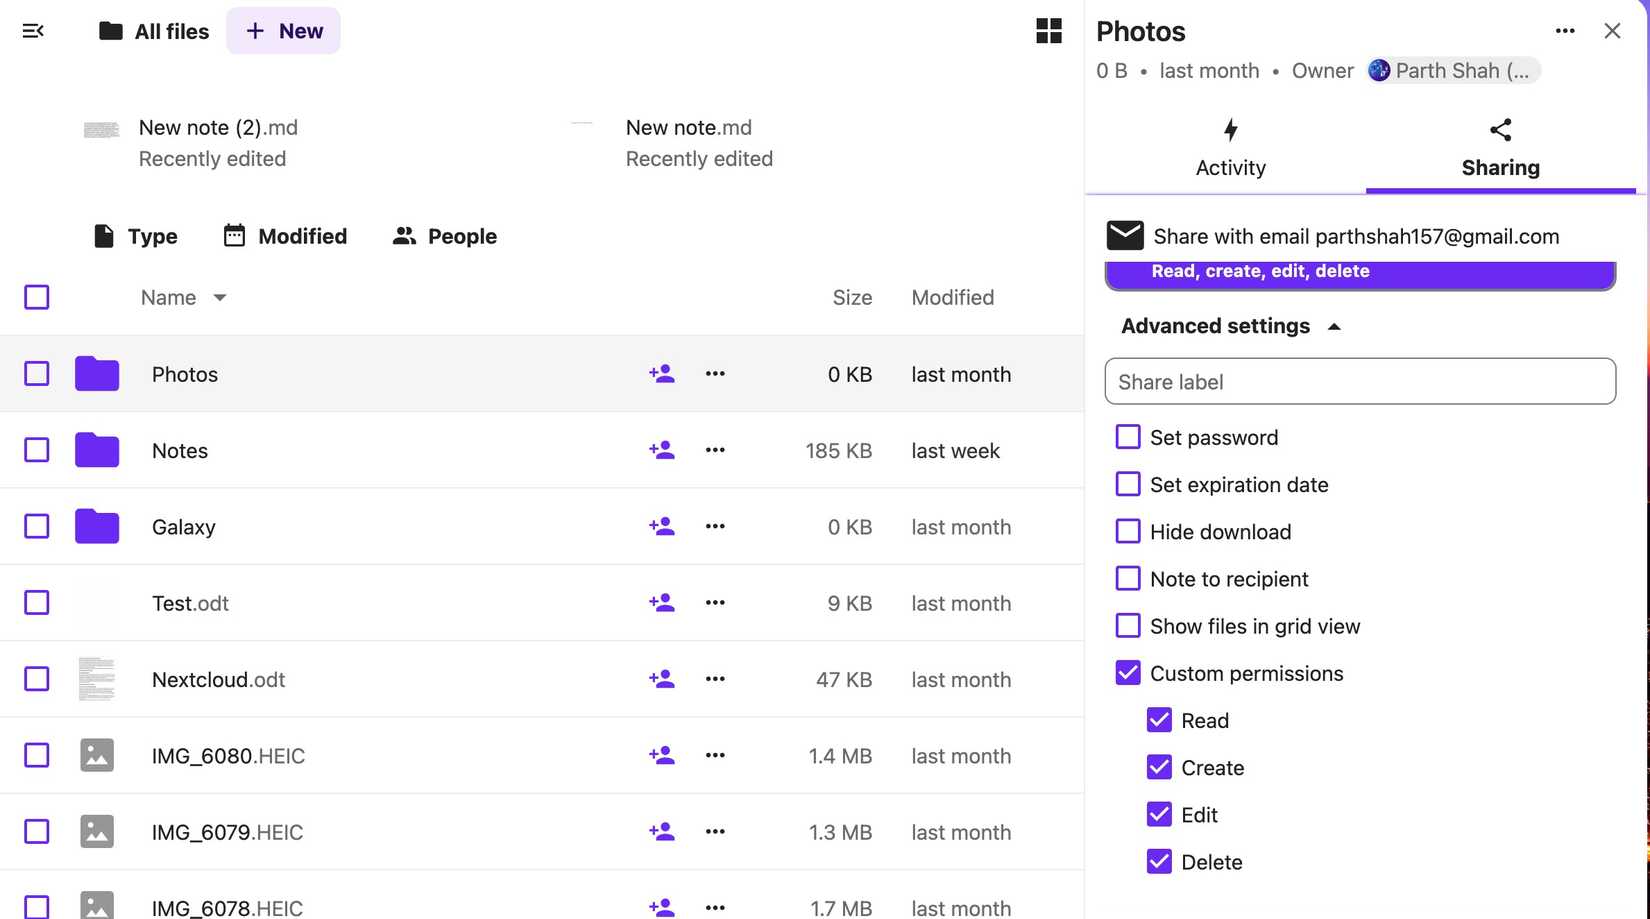The image size is (1650, 919).
Task: Uncheck the Delete permission
Action: [1159, 862]
